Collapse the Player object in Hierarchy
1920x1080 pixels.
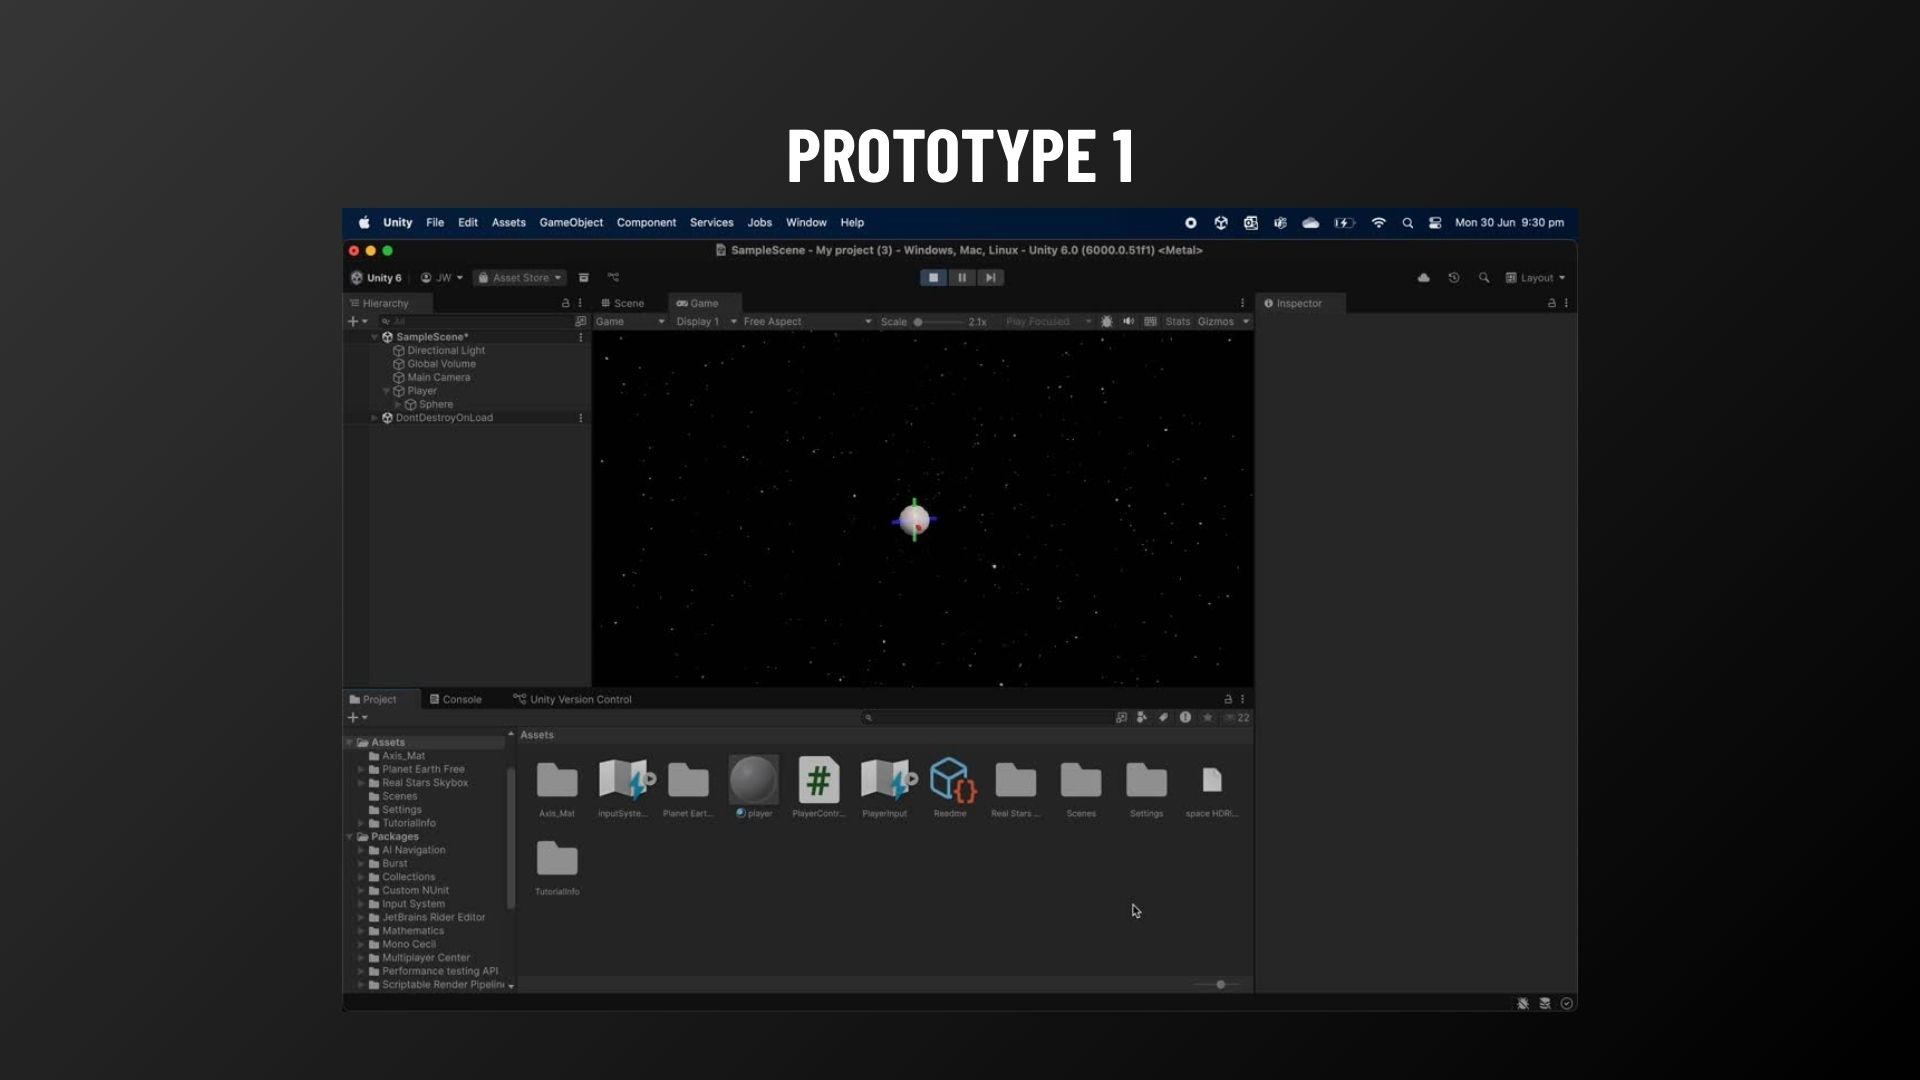386,391
